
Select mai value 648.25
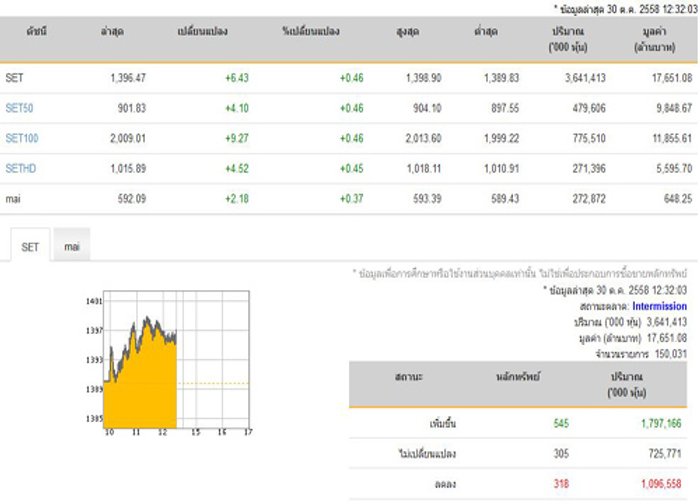[x=678, y=199]
